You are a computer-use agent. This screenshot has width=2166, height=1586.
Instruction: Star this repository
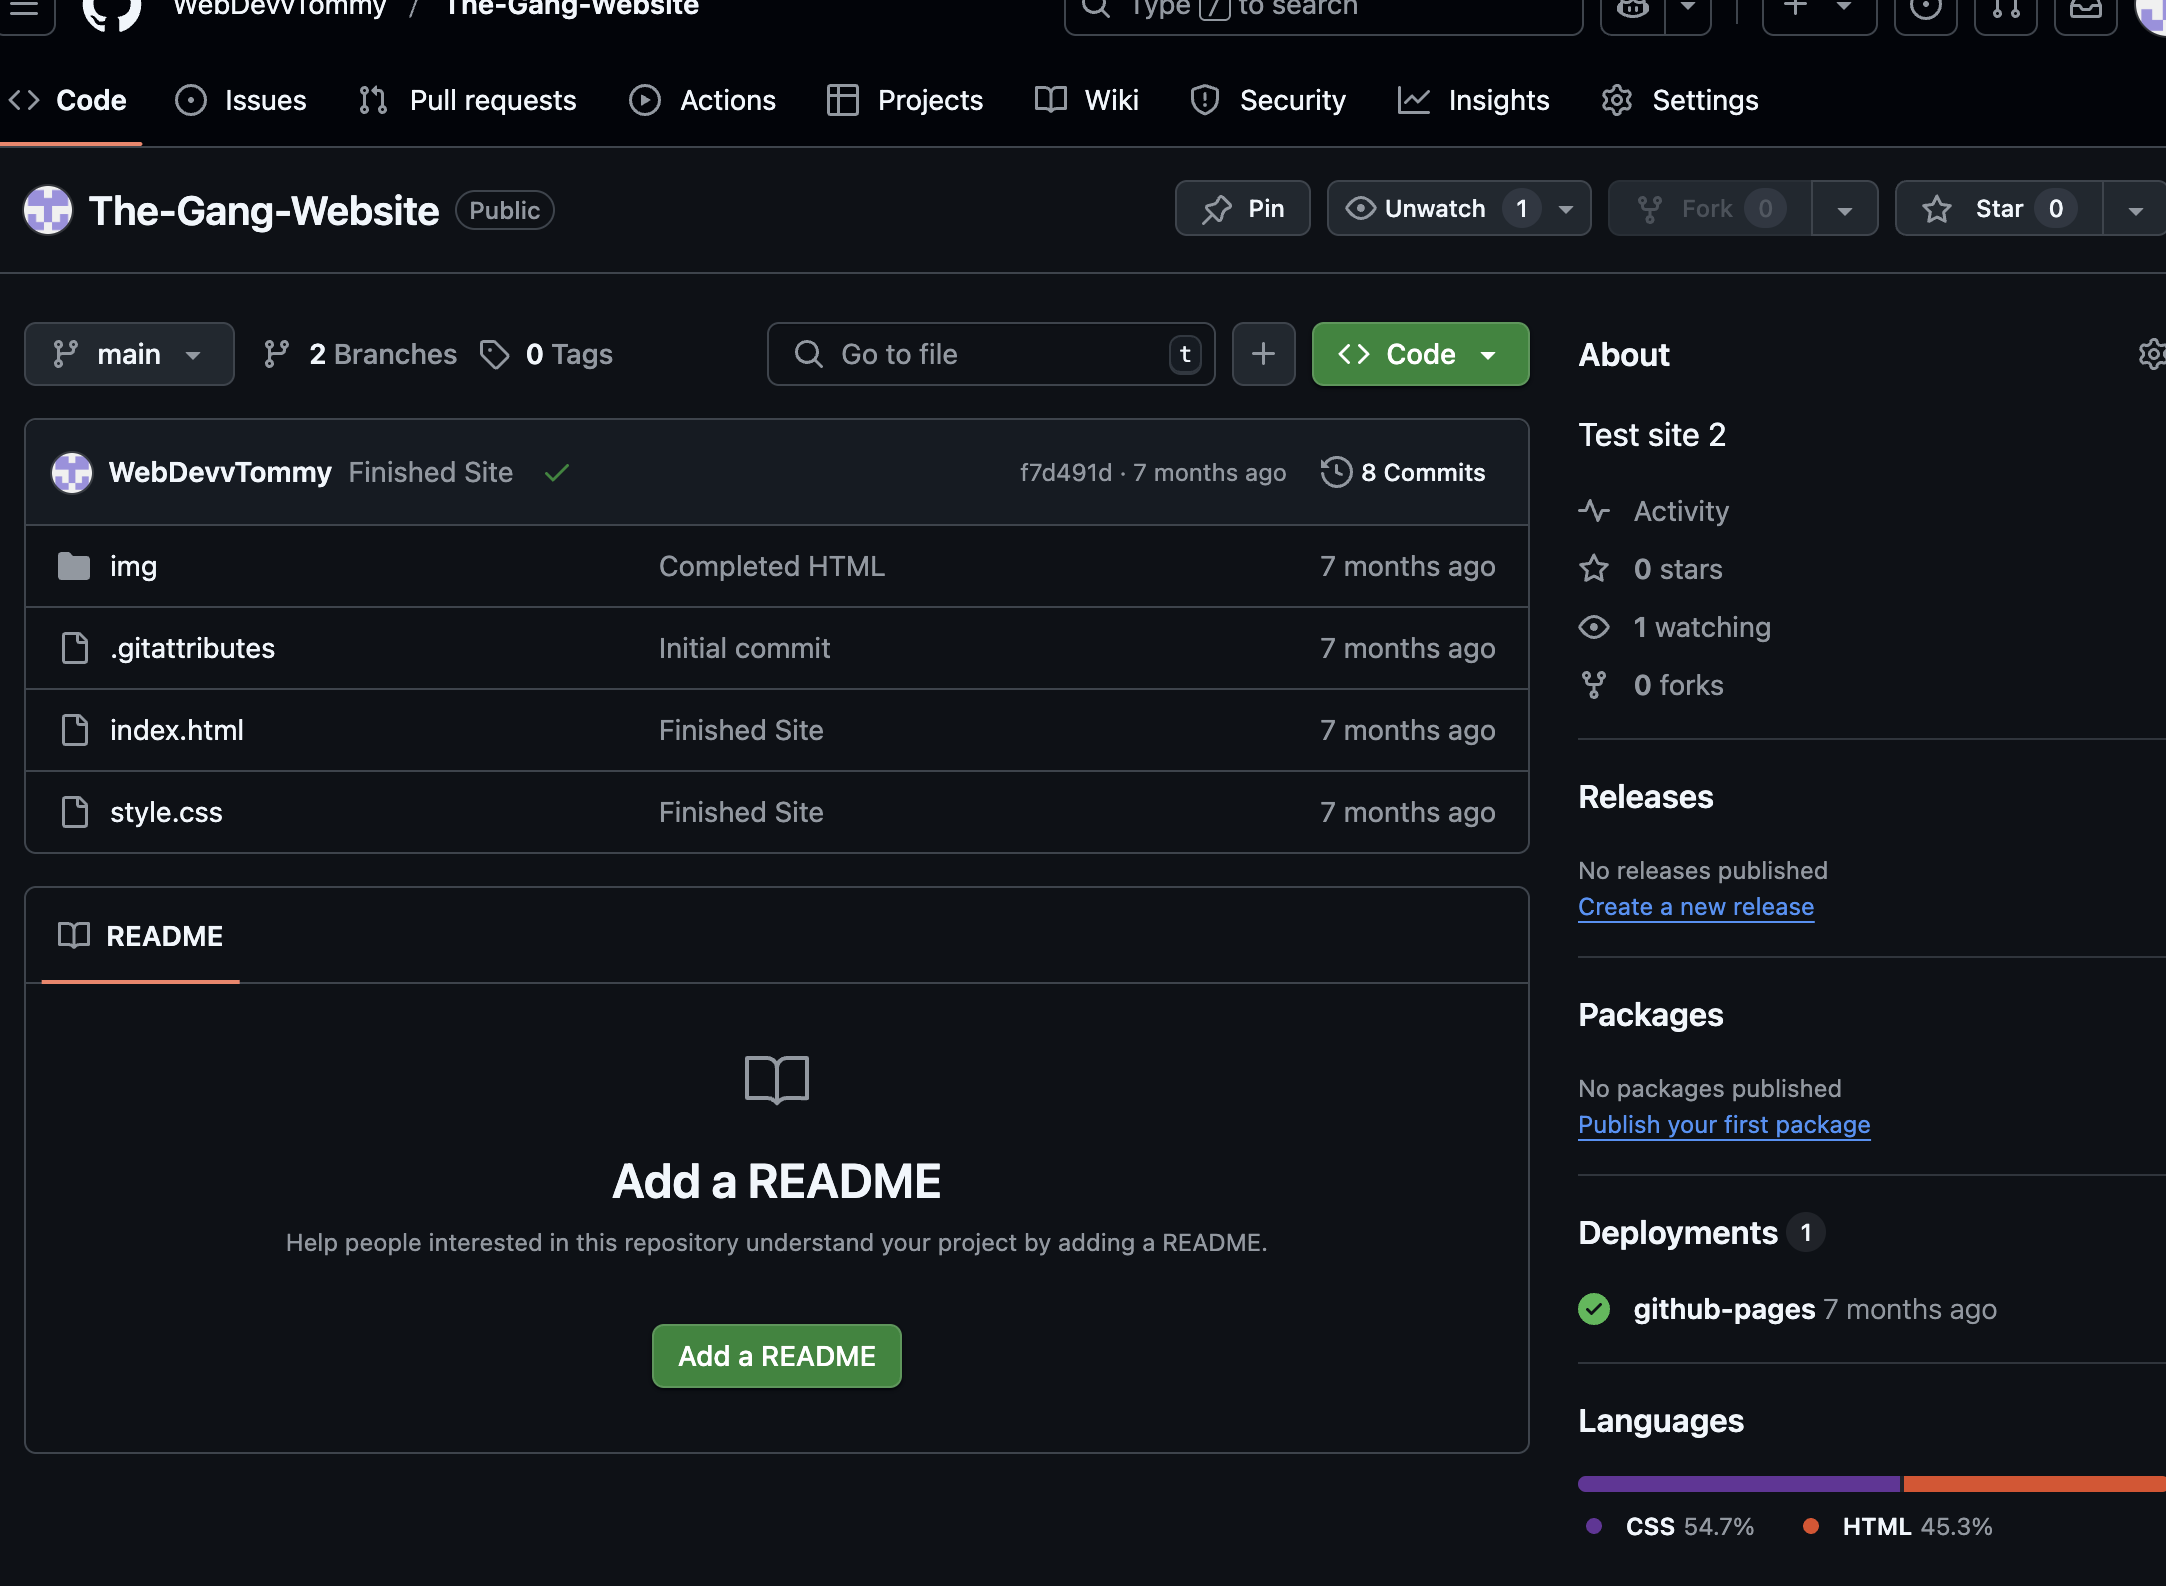1999,208
